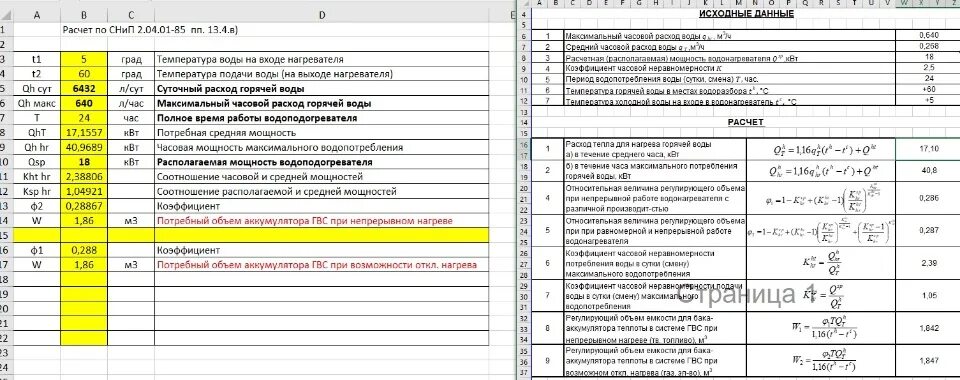
Task: Select the value 1,04921
Action: click(x=84, y=192)
